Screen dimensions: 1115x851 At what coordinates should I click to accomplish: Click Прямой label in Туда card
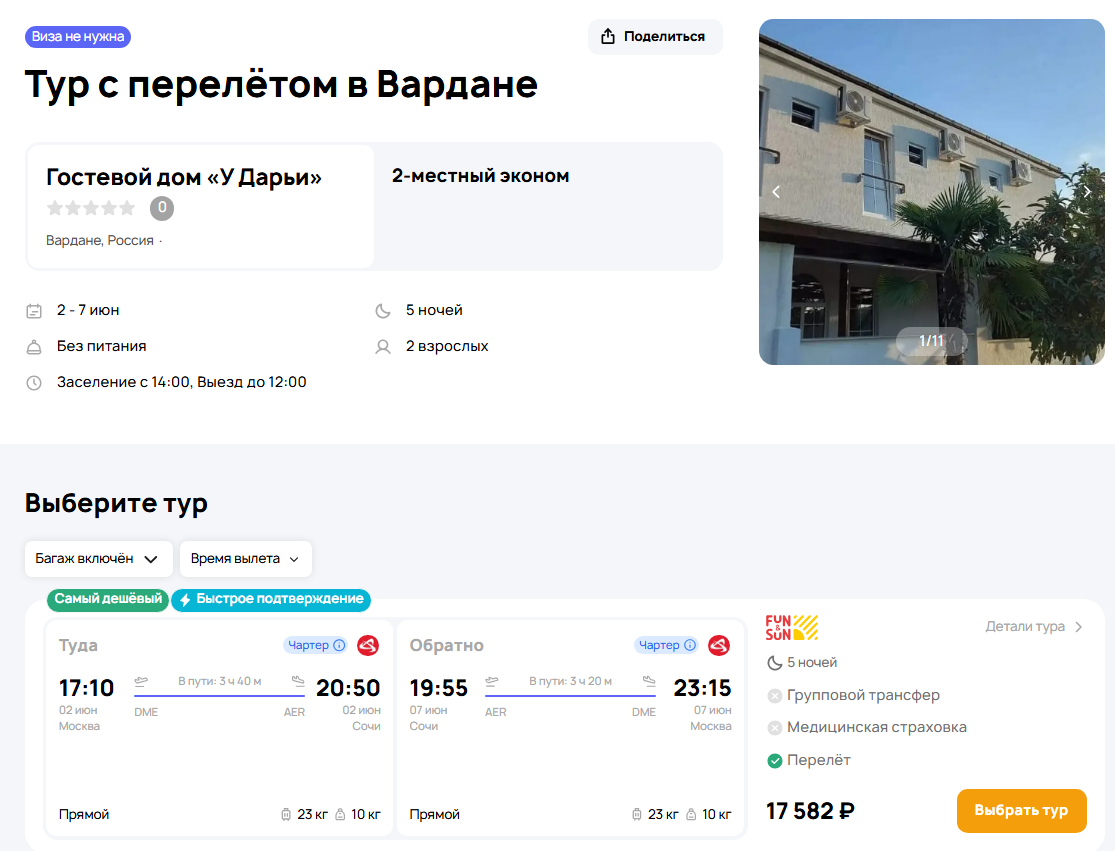84,814
